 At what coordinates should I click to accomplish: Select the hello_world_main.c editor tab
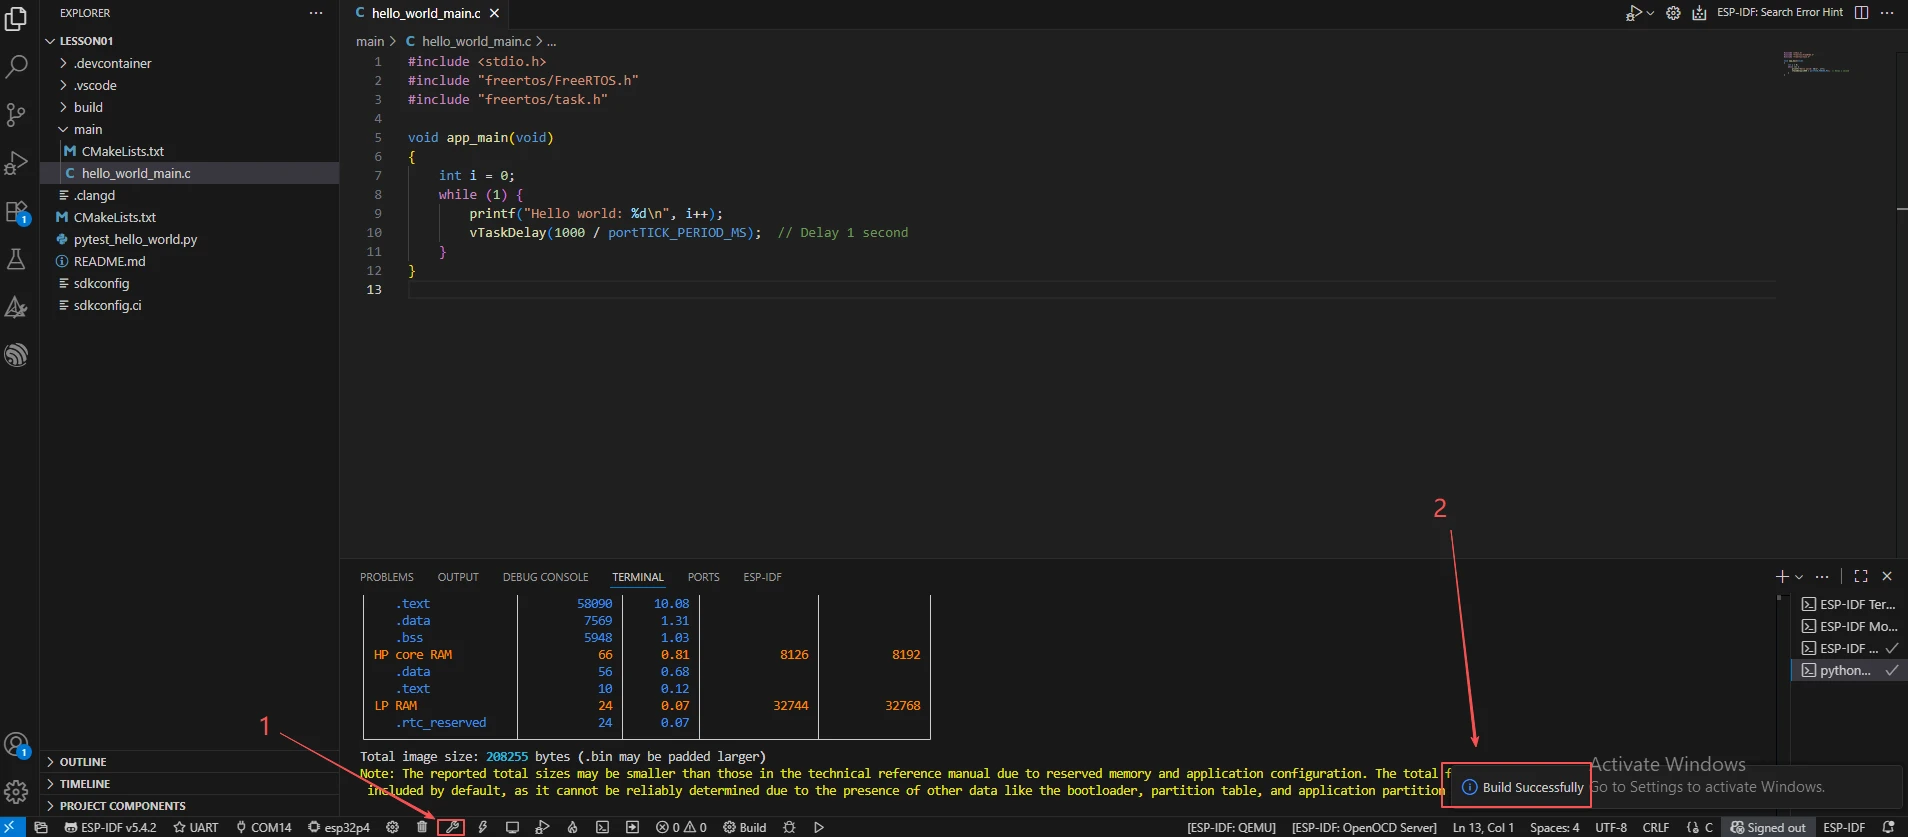coord(425,13)
